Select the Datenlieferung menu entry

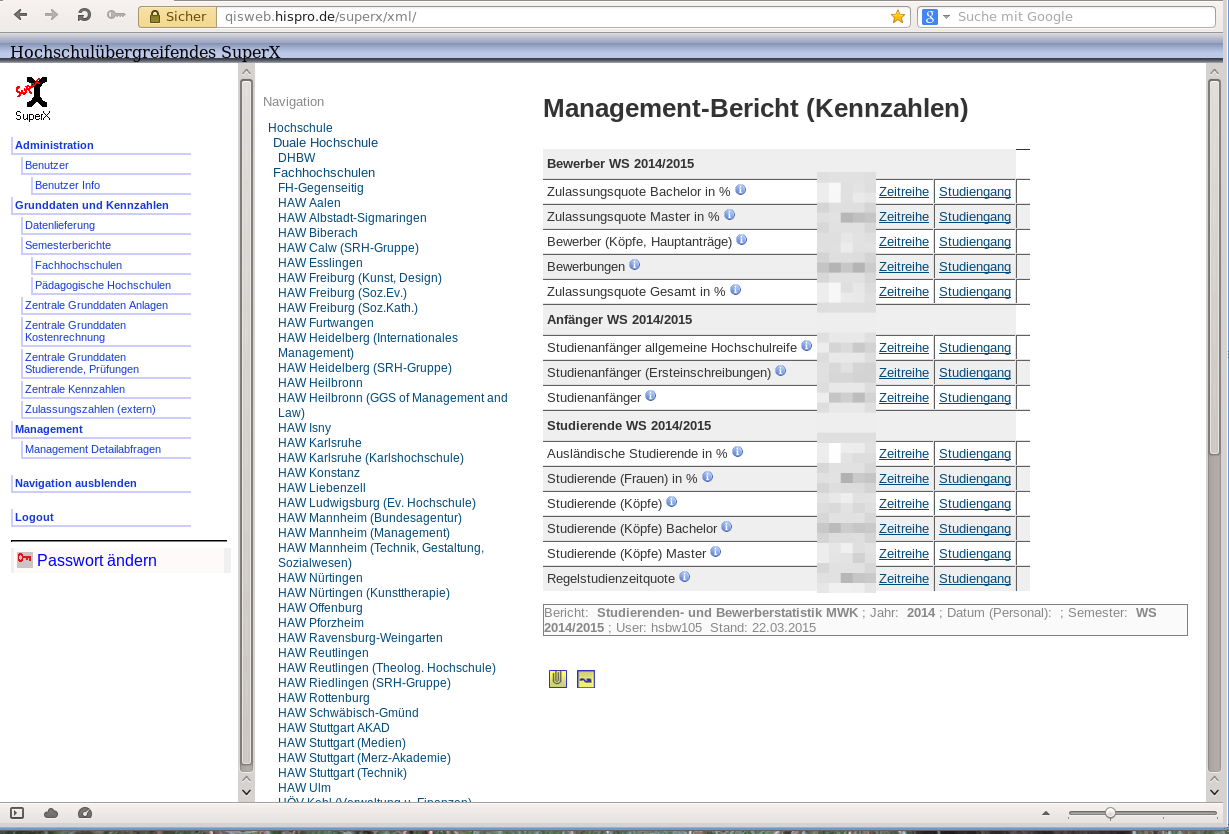click(60, 225)
